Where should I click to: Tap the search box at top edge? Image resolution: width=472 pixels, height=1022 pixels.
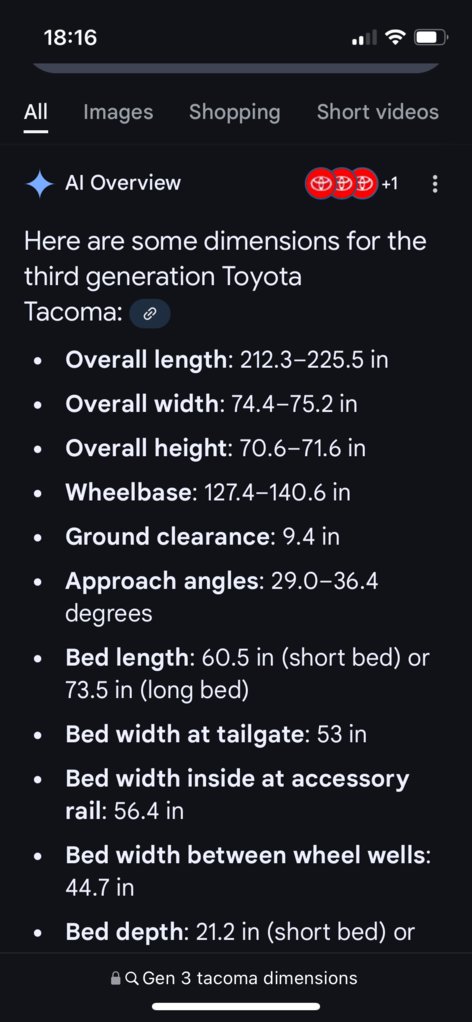[236, 68]
